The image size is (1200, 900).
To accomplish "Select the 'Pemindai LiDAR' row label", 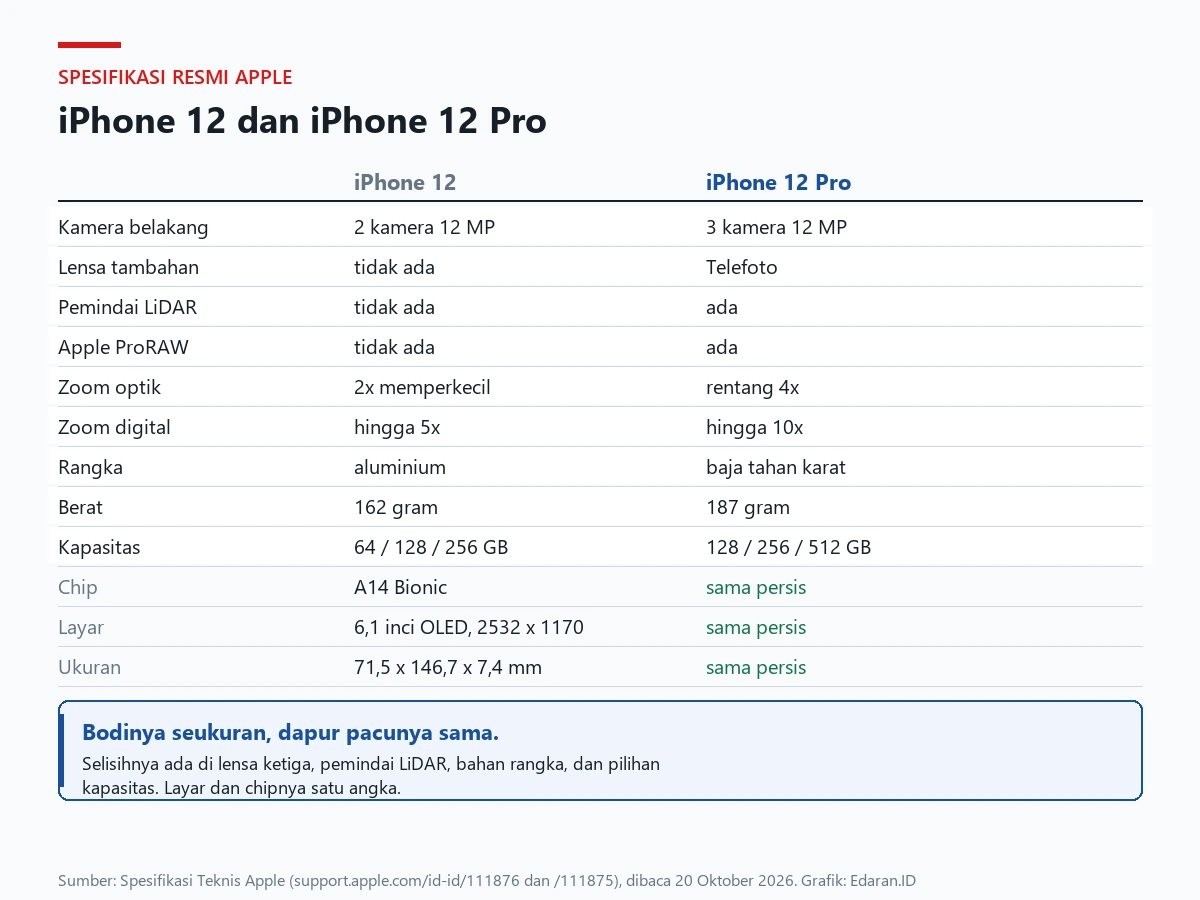I will point(127,307).
